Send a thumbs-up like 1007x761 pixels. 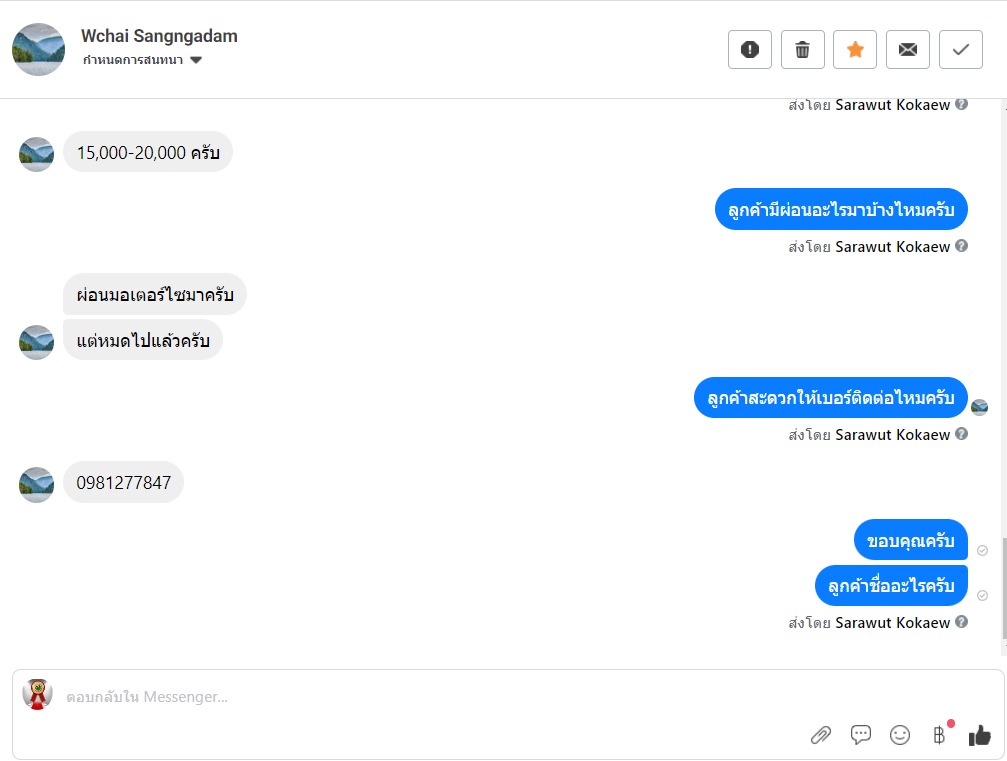[x=979, y=735]
